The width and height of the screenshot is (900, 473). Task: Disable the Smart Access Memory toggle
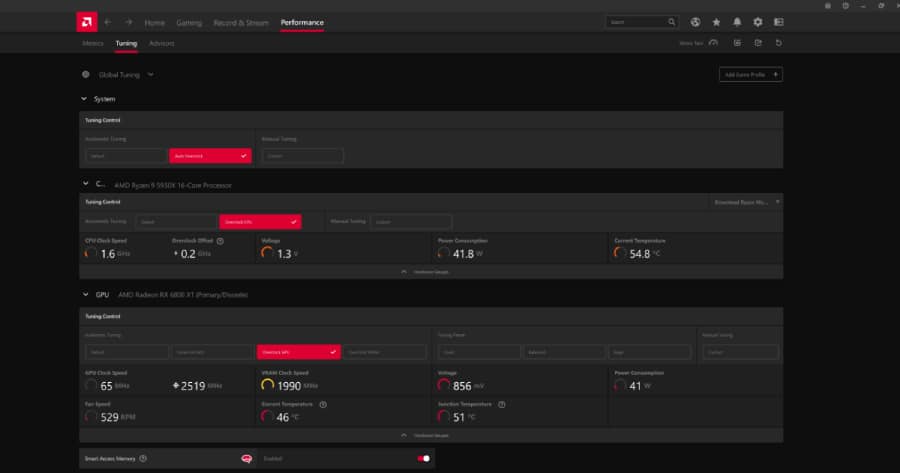point(423,458)
